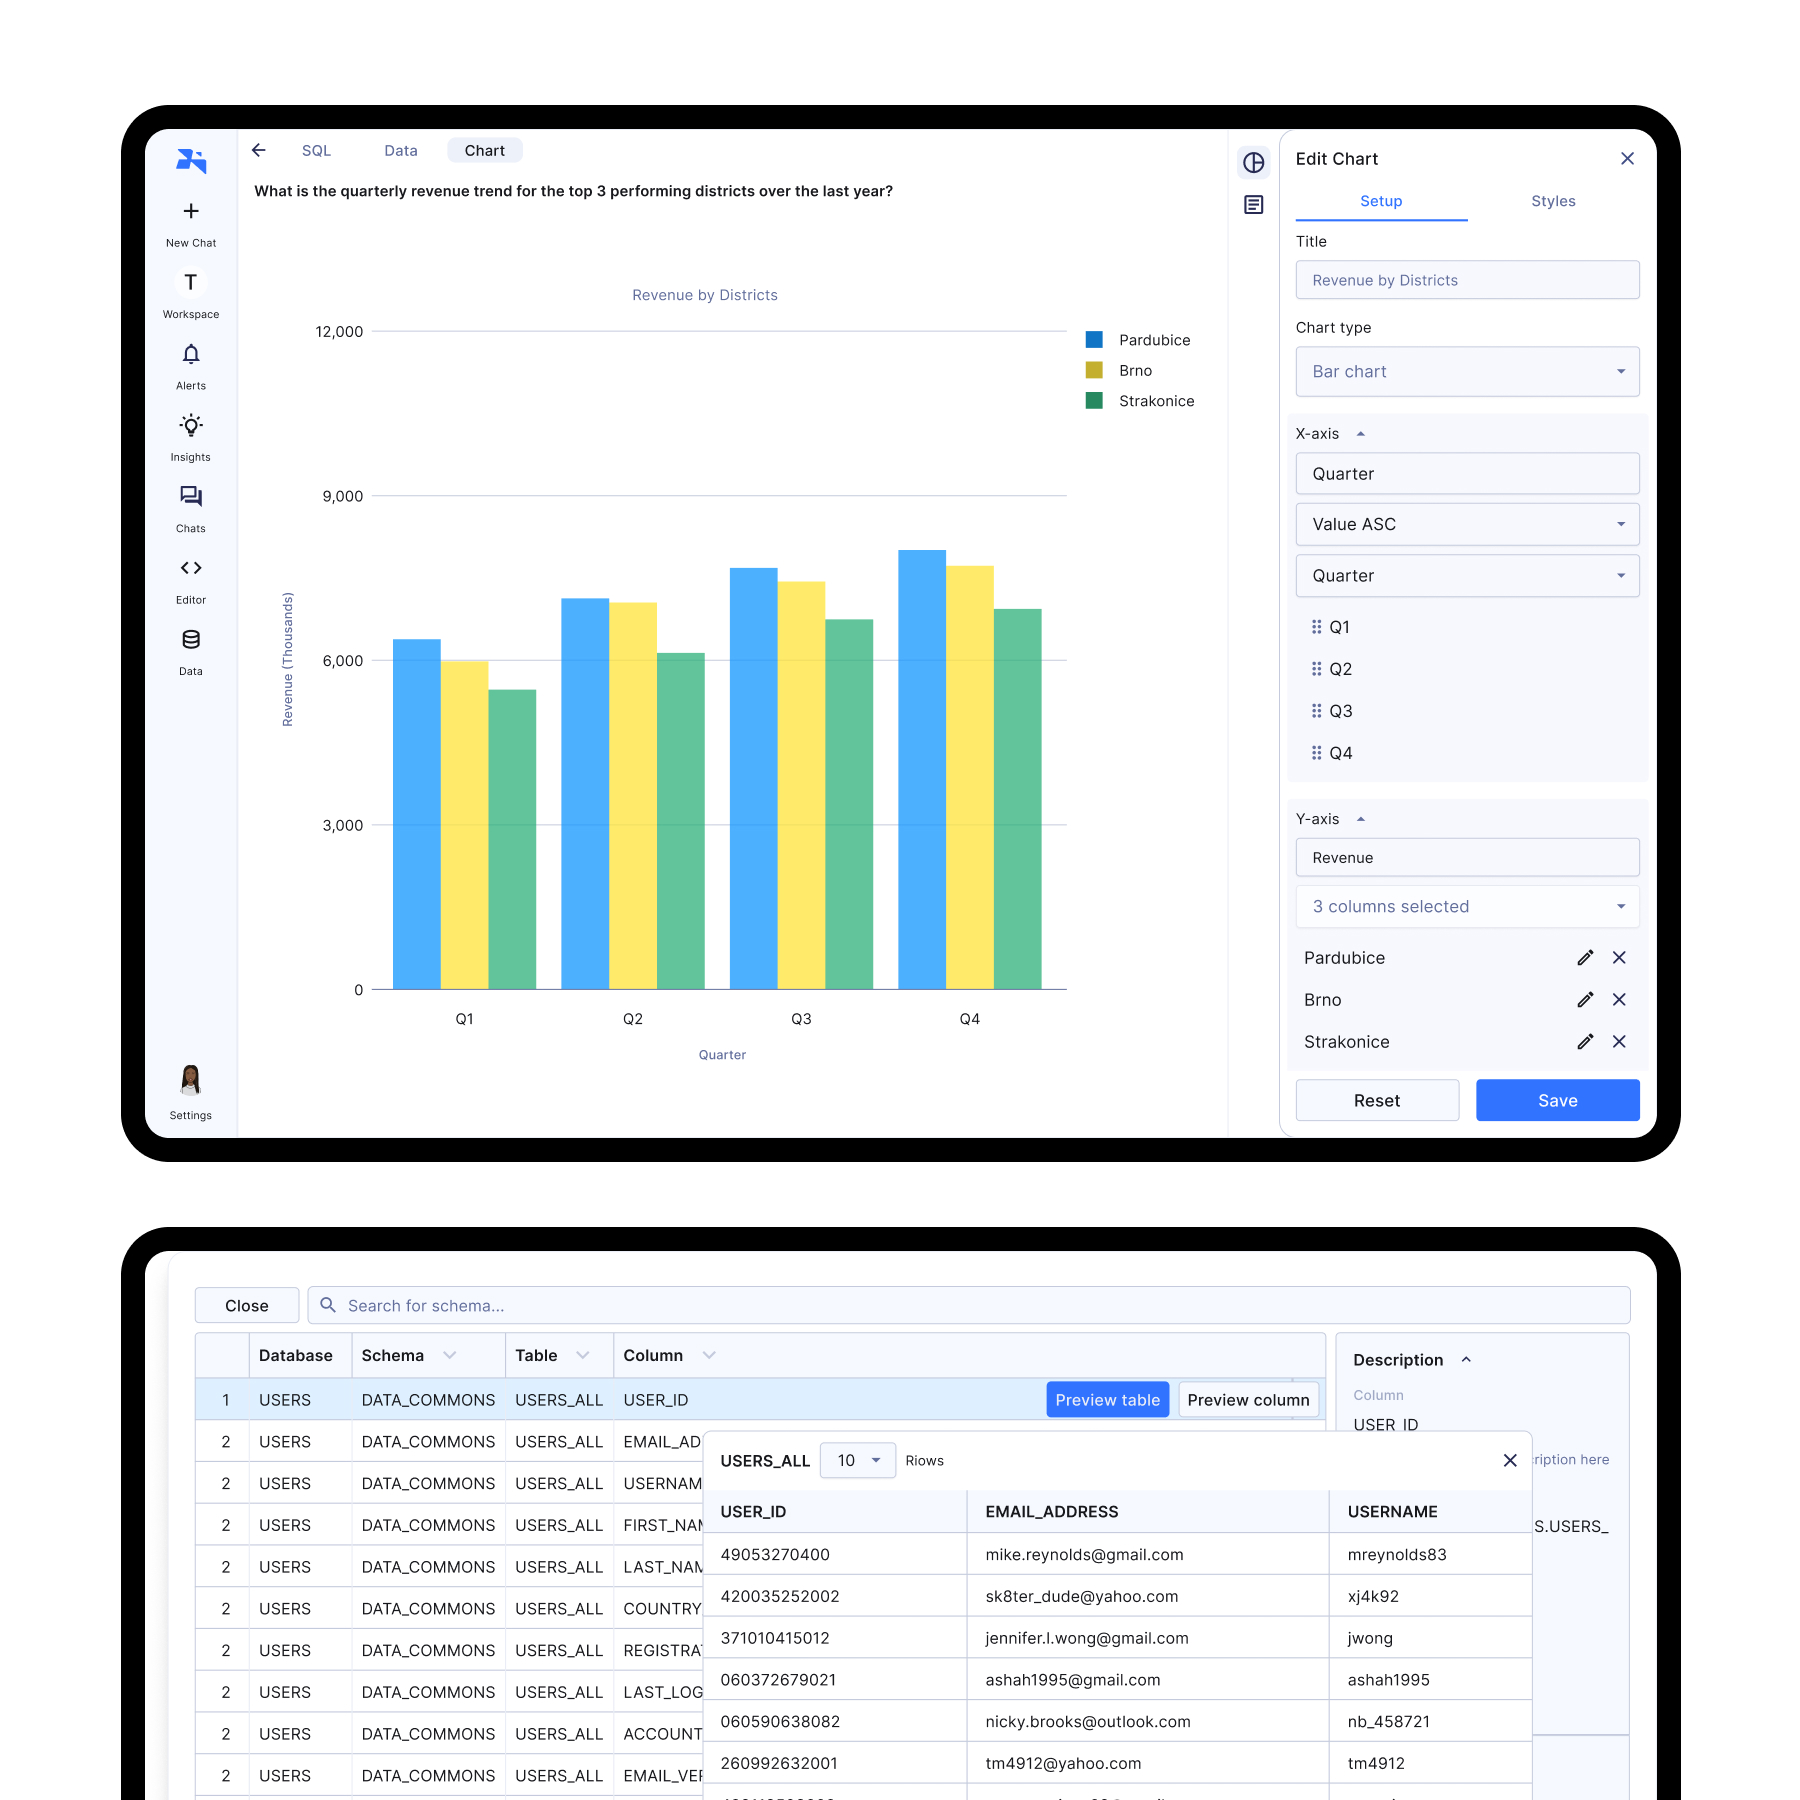Image resolution: width=1800 pixels, height=1800 pixels.
Task: Click the Search for schema field
Action: coord(968,1306)
